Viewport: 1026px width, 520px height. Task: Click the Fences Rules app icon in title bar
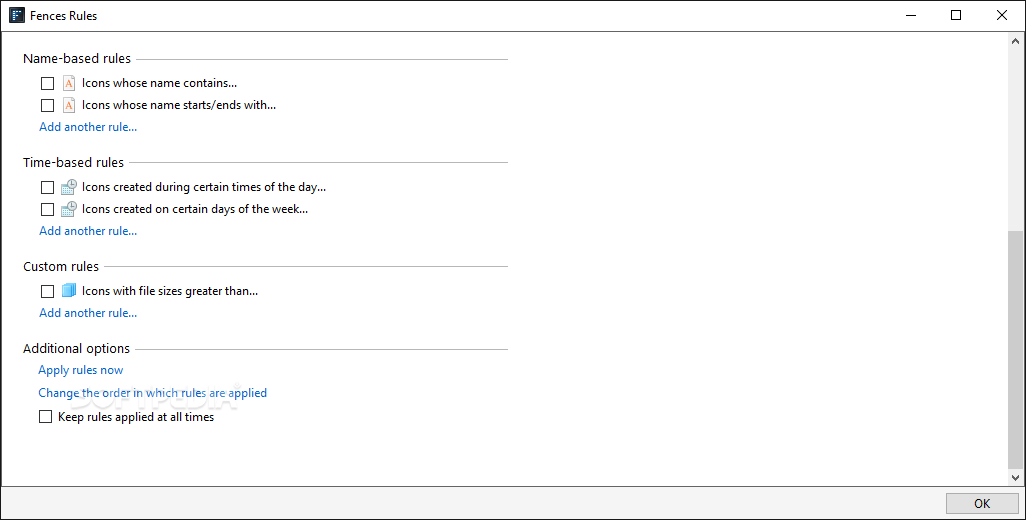tap(17, 15)
